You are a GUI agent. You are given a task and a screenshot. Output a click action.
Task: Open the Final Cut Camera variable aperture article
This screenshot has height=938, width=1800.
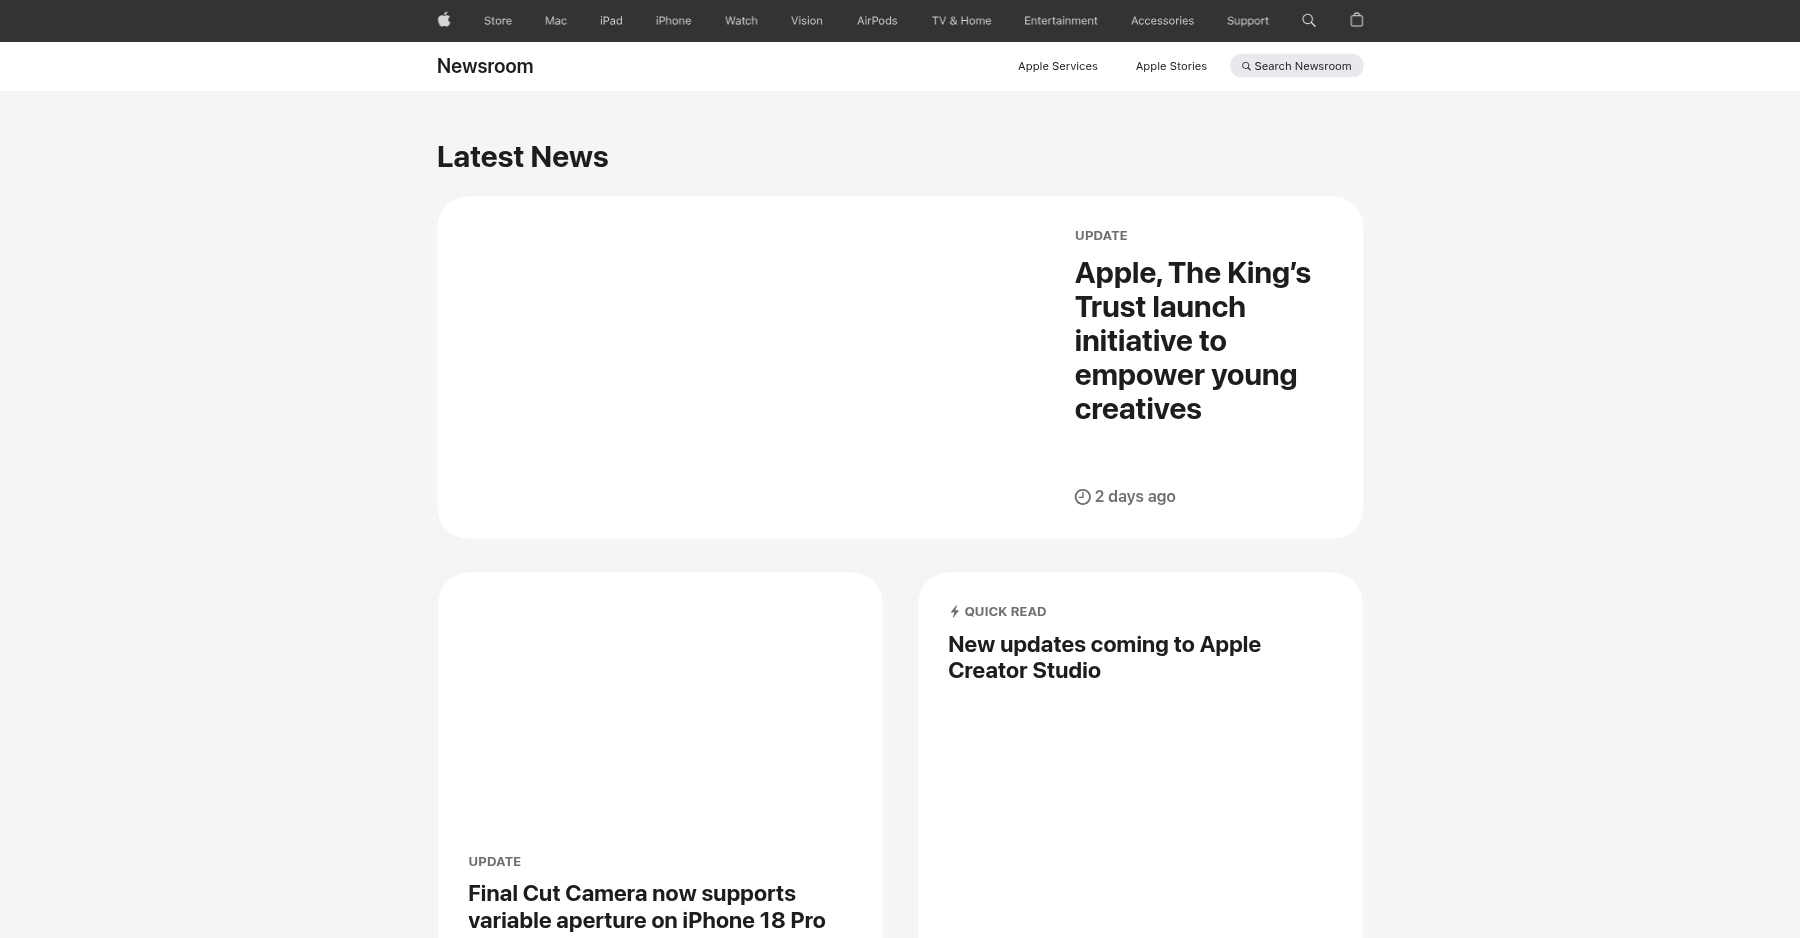click(x=647, y=907)
